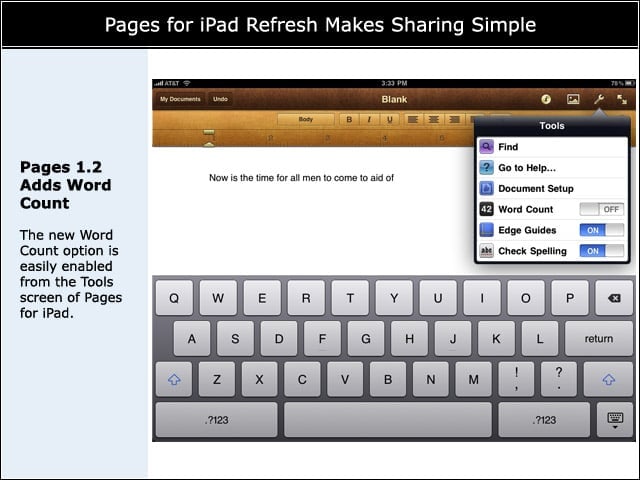This screenshot has height=480, width=640.
Task: Tap the space bar key
Action: tap(388, 420)
